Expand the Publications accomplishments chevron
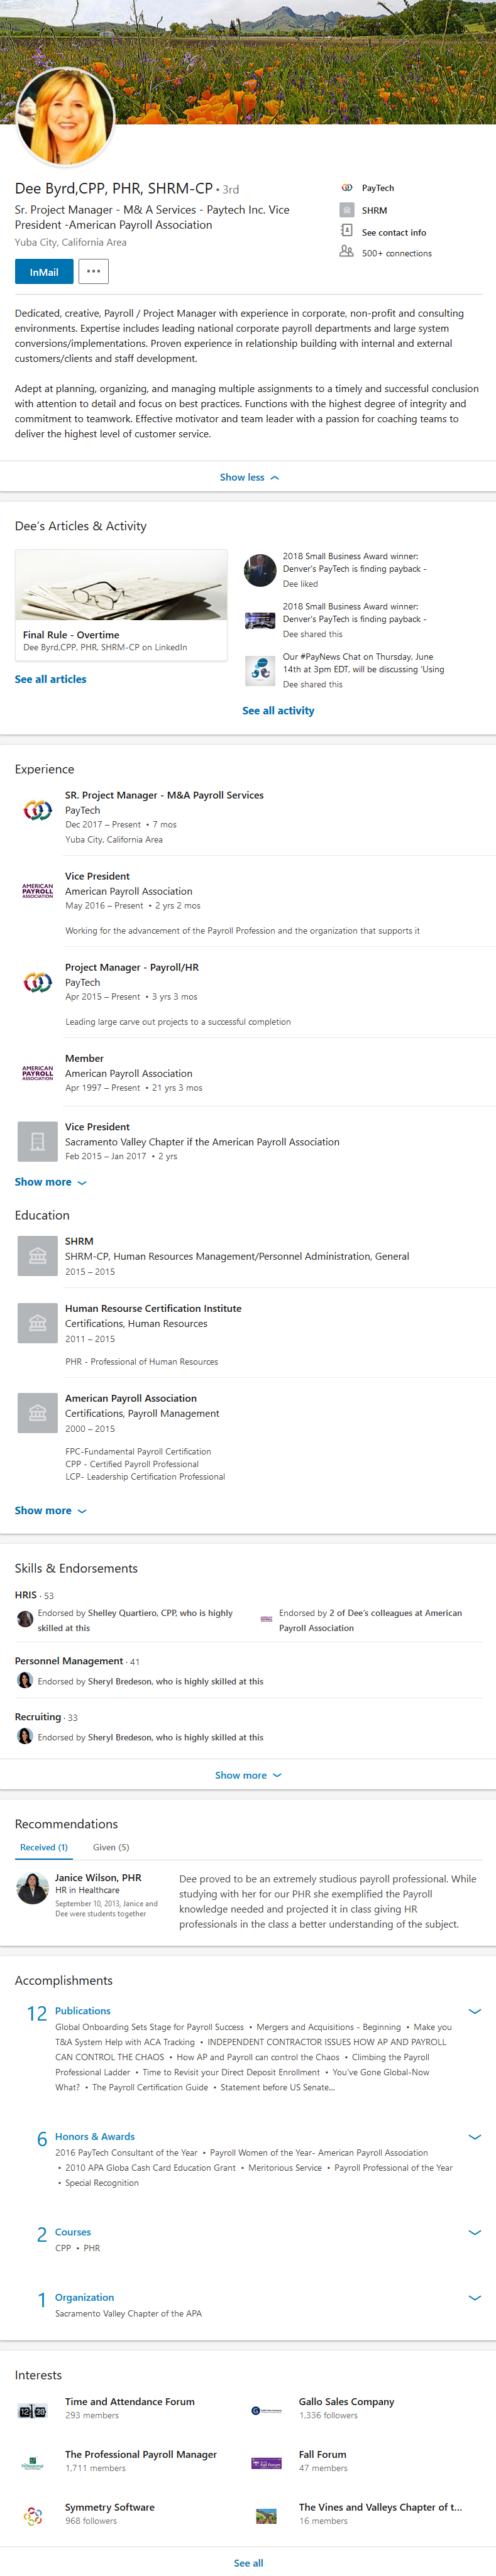 (474, 2011)
